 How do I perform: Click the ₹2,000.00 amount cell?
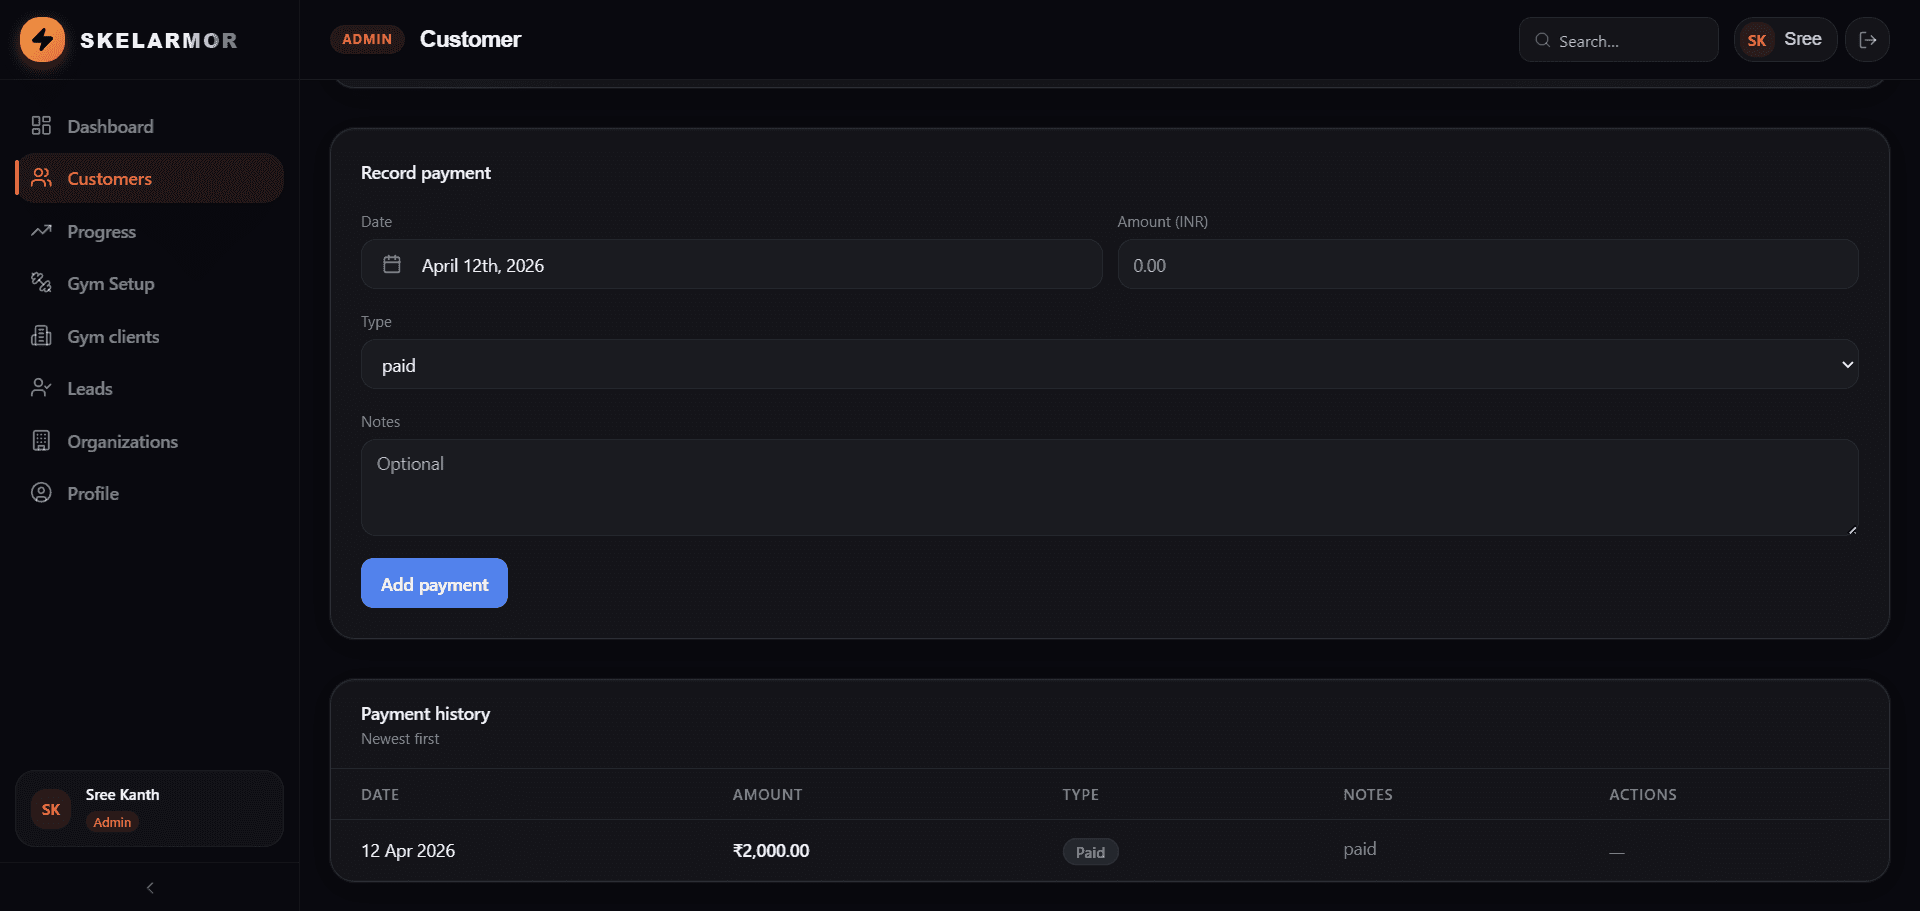[771, 850]
